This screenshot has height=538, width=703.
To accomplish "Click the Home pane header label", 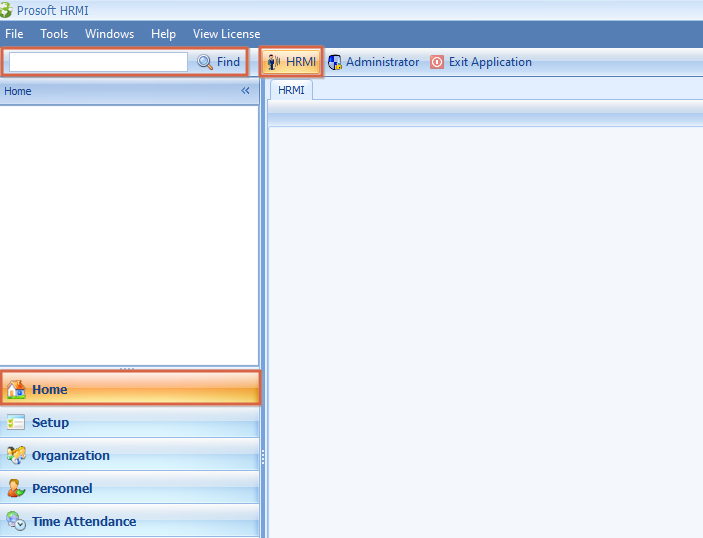I will click(18, 91).
